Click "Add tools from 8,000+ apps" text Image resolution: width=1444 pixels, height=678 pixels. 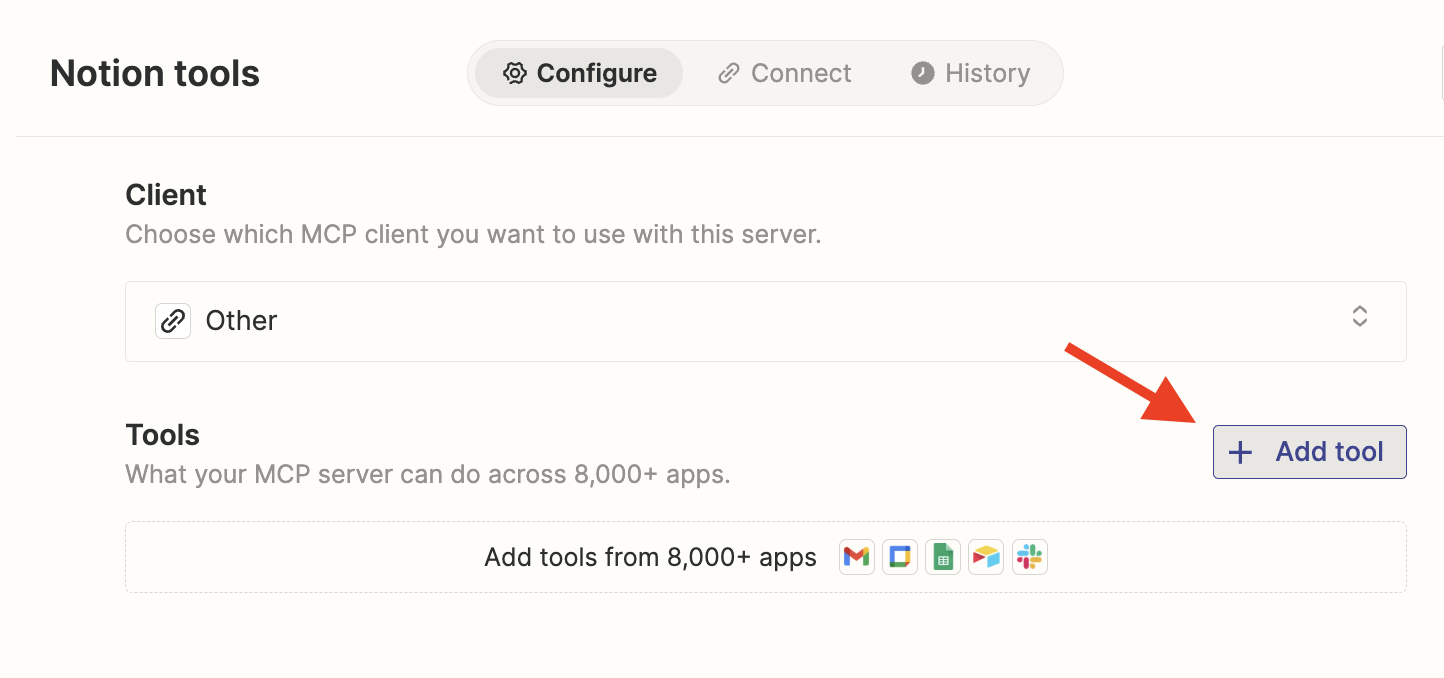651,557
